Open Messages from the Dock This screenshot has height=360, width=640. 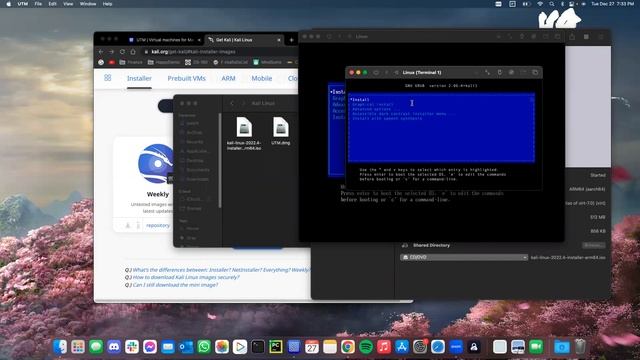pyautogui.click(x=96, y=347)
